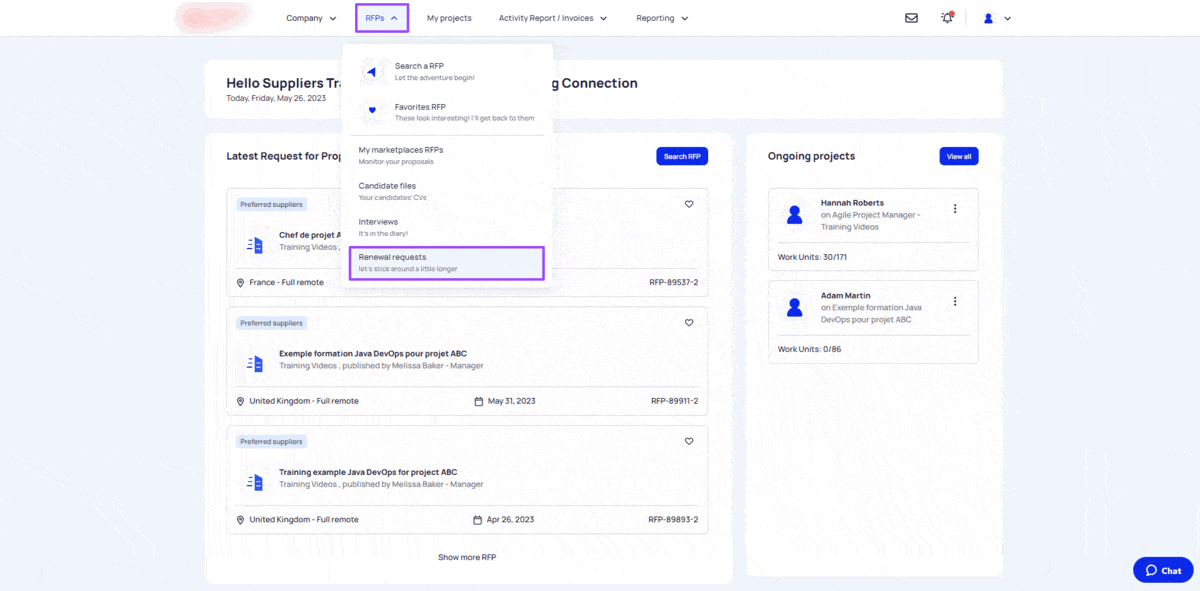
Task: Click the View all button
Action: 959,156
